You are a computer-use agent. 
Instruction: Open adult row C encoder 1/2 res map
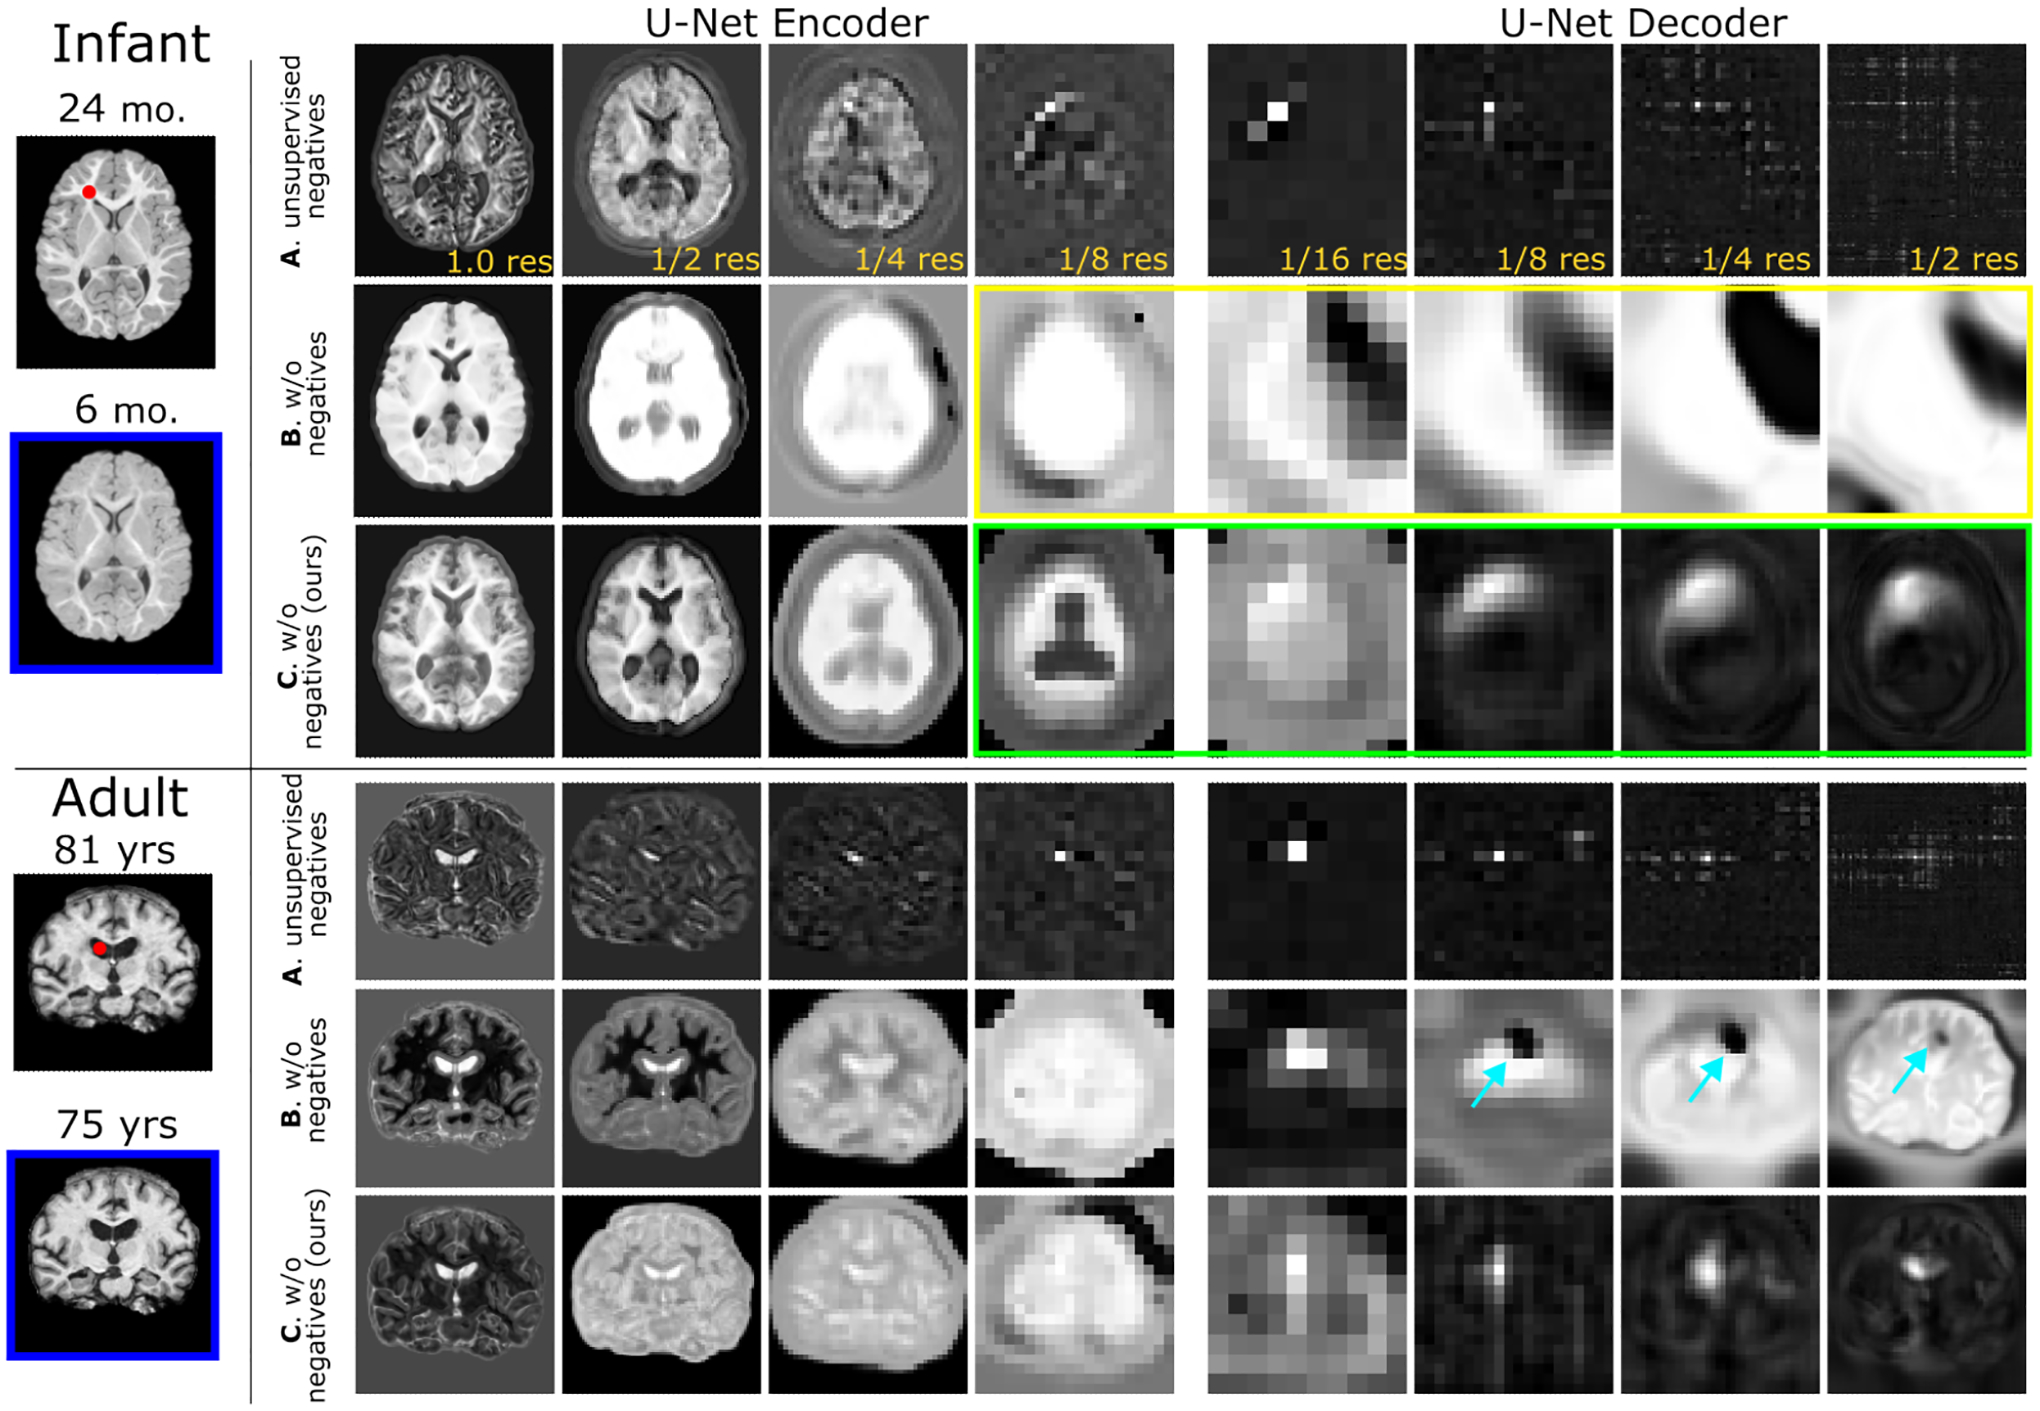click(x=661, y=1295)
